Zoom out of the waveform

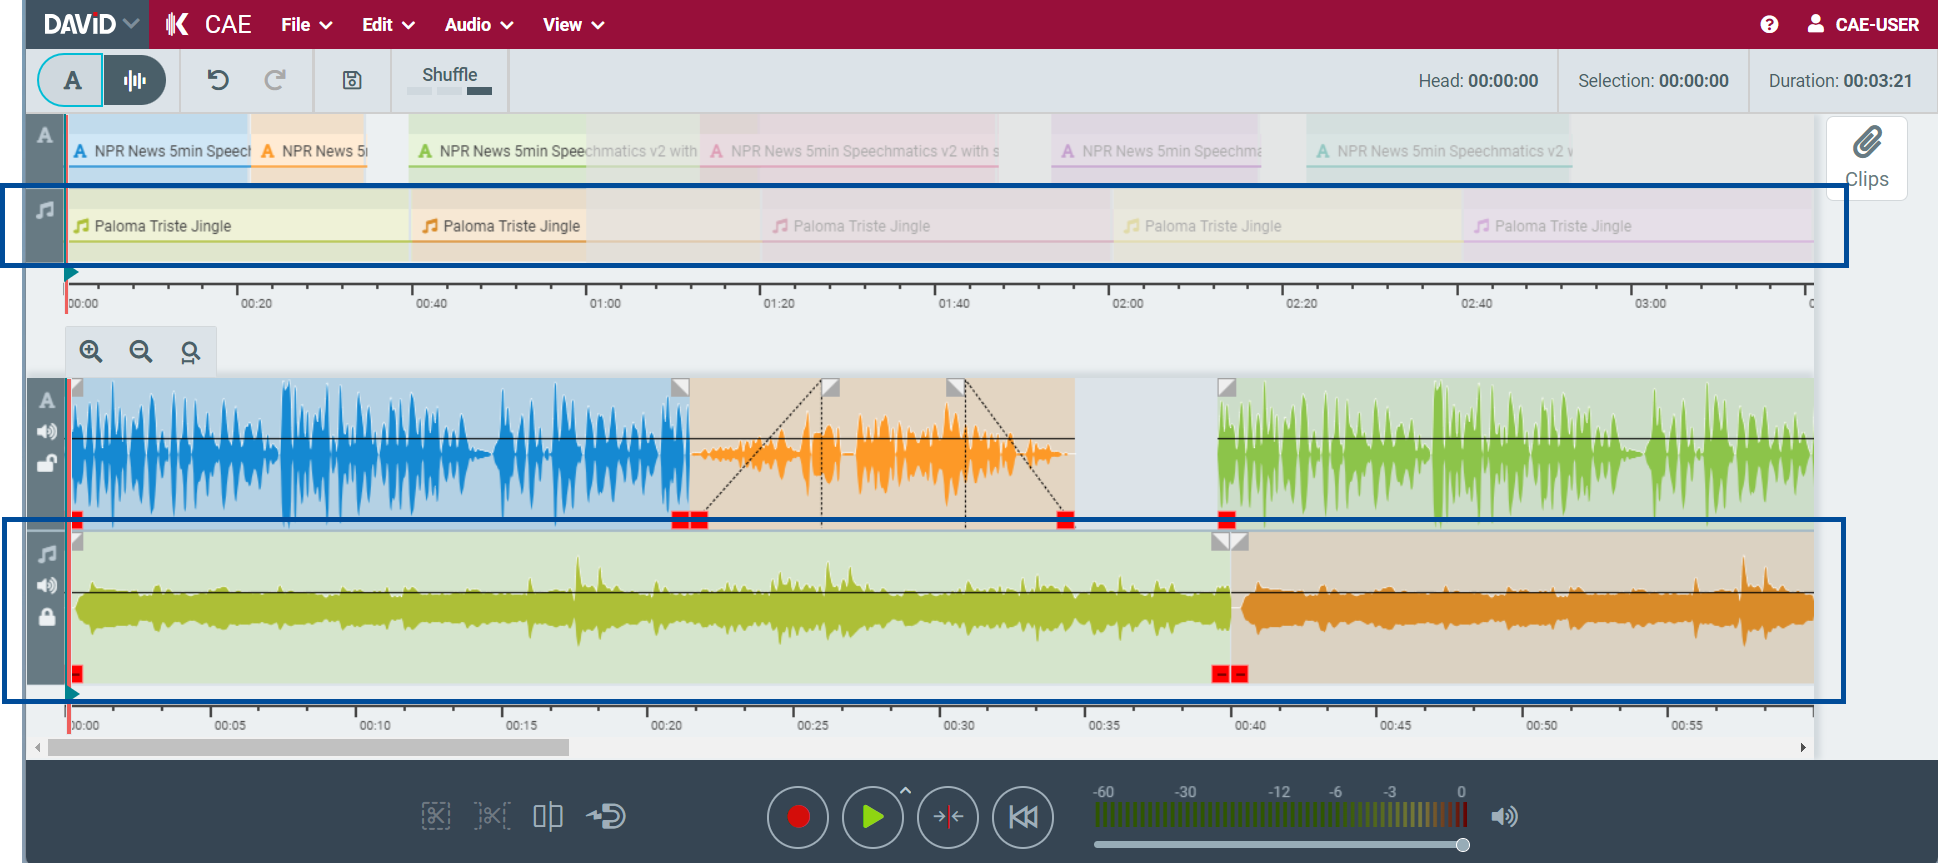point(141,351)
